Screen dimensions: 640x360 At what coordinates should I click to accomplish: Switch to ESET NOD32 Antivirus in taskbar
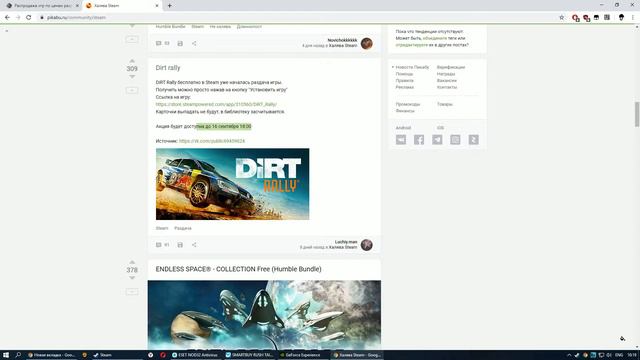[x=195, y=355]
